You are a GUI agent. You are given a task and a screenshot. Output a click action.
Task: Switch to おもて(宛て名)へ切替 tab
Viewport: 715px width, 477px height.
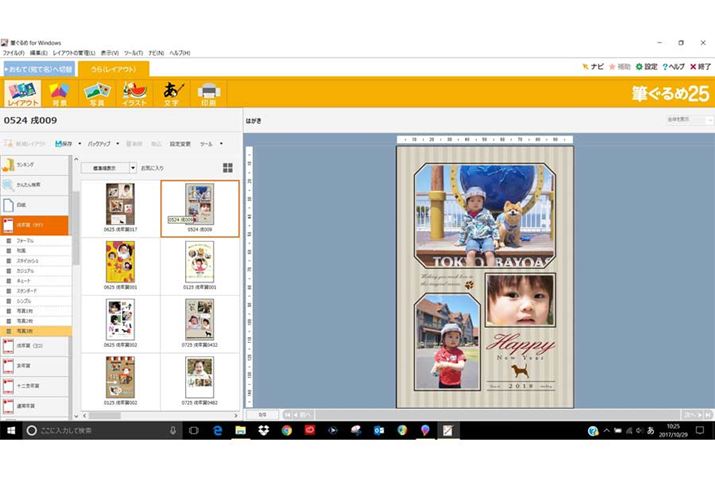pos(37,69)
